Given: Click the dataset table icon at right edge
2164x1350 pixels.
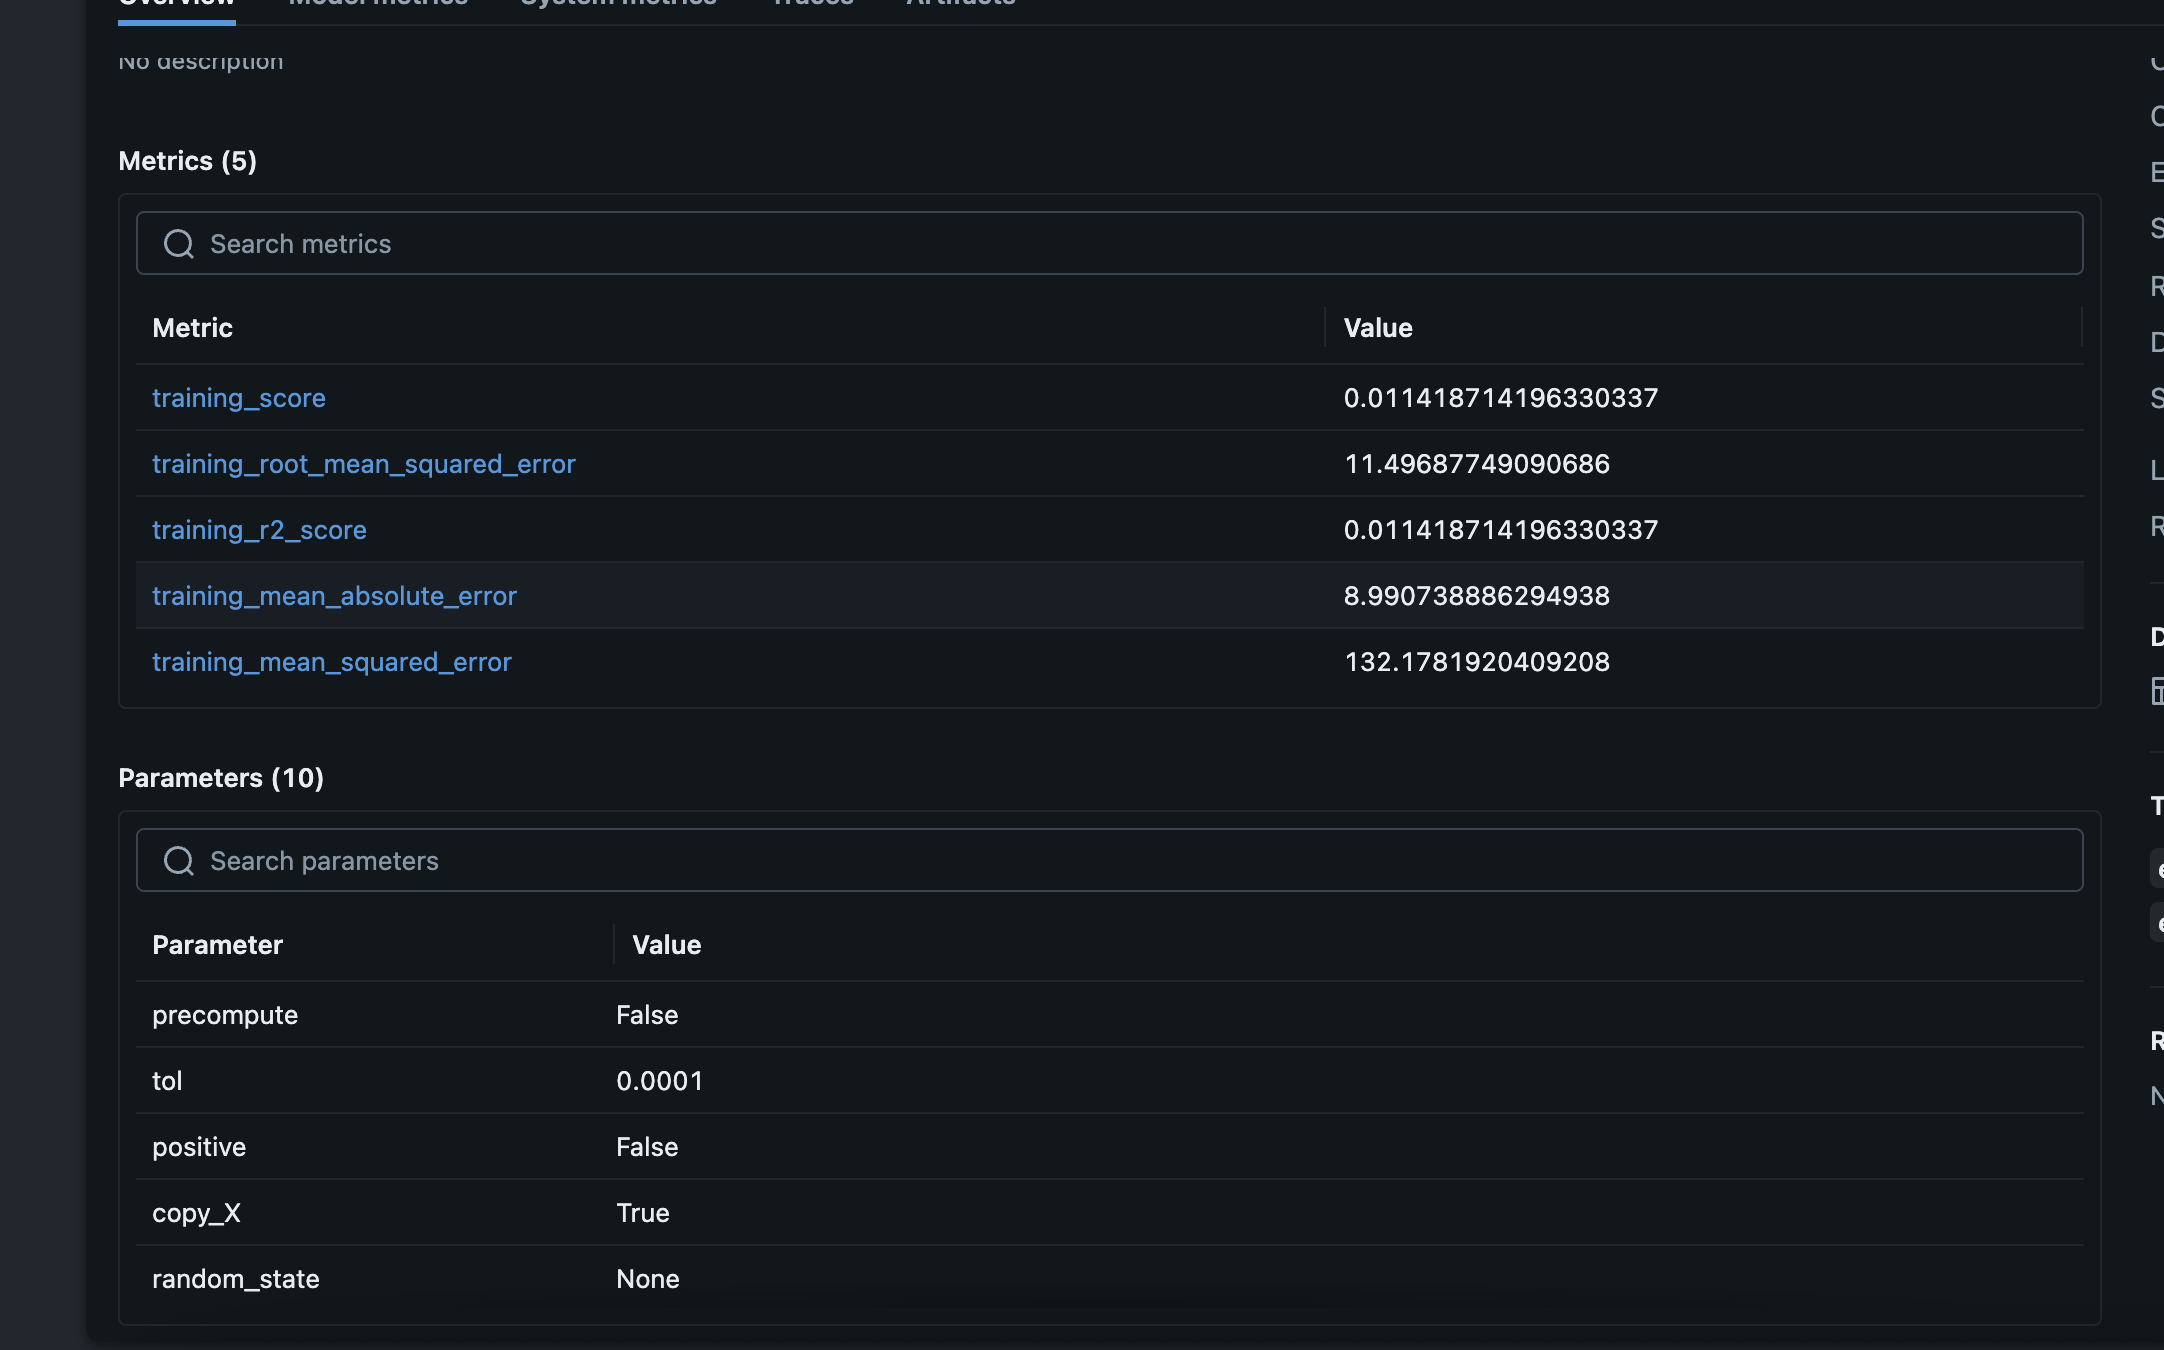Looking at the screenshot, I should 2157,691.
